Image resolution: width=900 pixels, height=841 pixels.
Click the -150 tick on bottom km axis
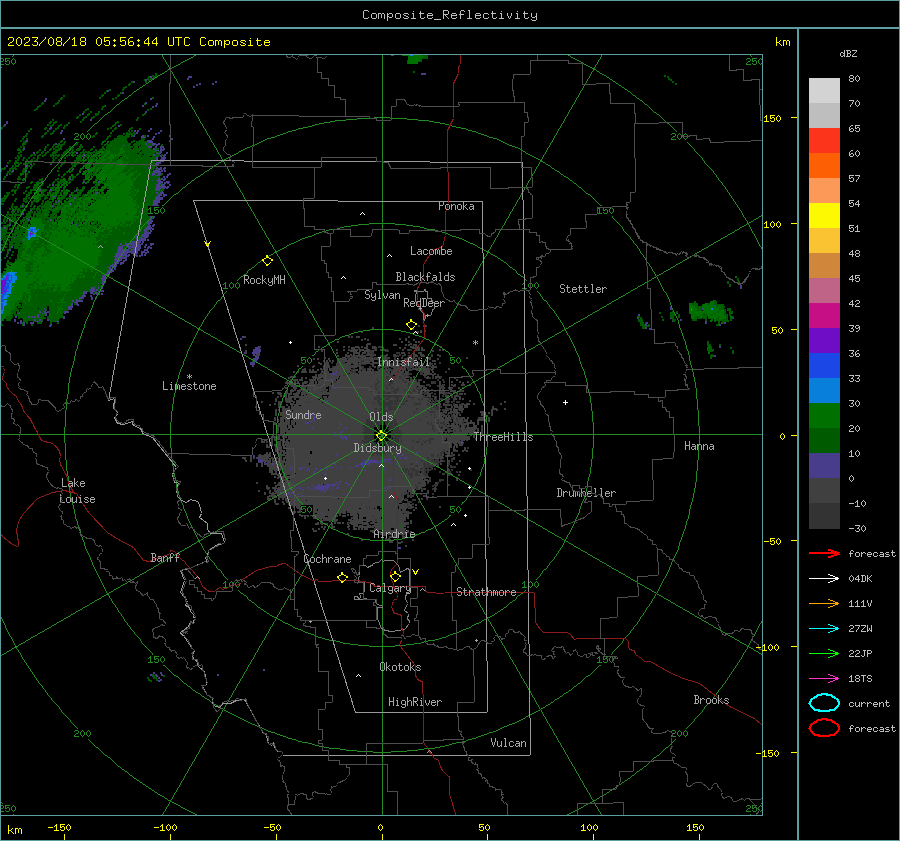pyautogui.click(x=60, y=827)
